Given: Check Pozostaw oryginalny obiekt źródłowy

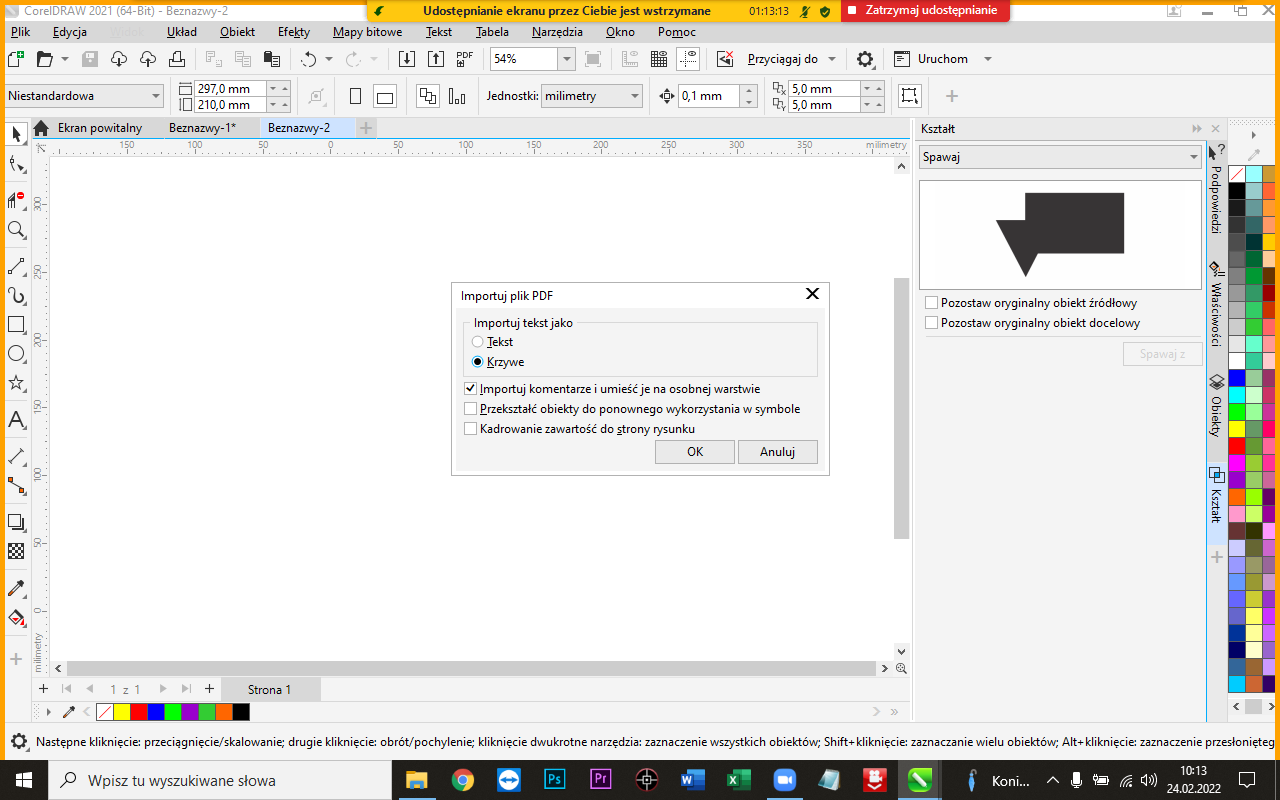Looking at the screenshot, I should point(932,303).
